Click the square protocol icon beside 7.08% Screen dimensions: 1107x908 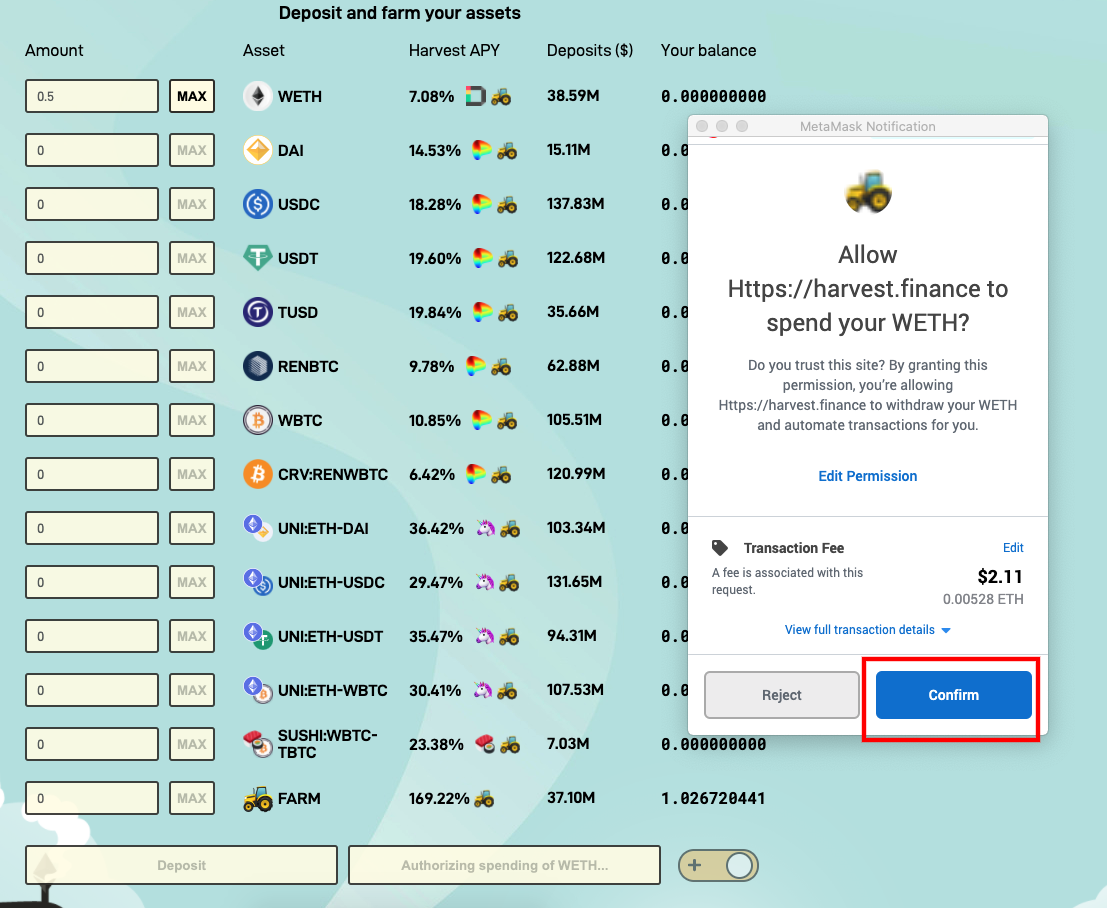pos(476,96)
